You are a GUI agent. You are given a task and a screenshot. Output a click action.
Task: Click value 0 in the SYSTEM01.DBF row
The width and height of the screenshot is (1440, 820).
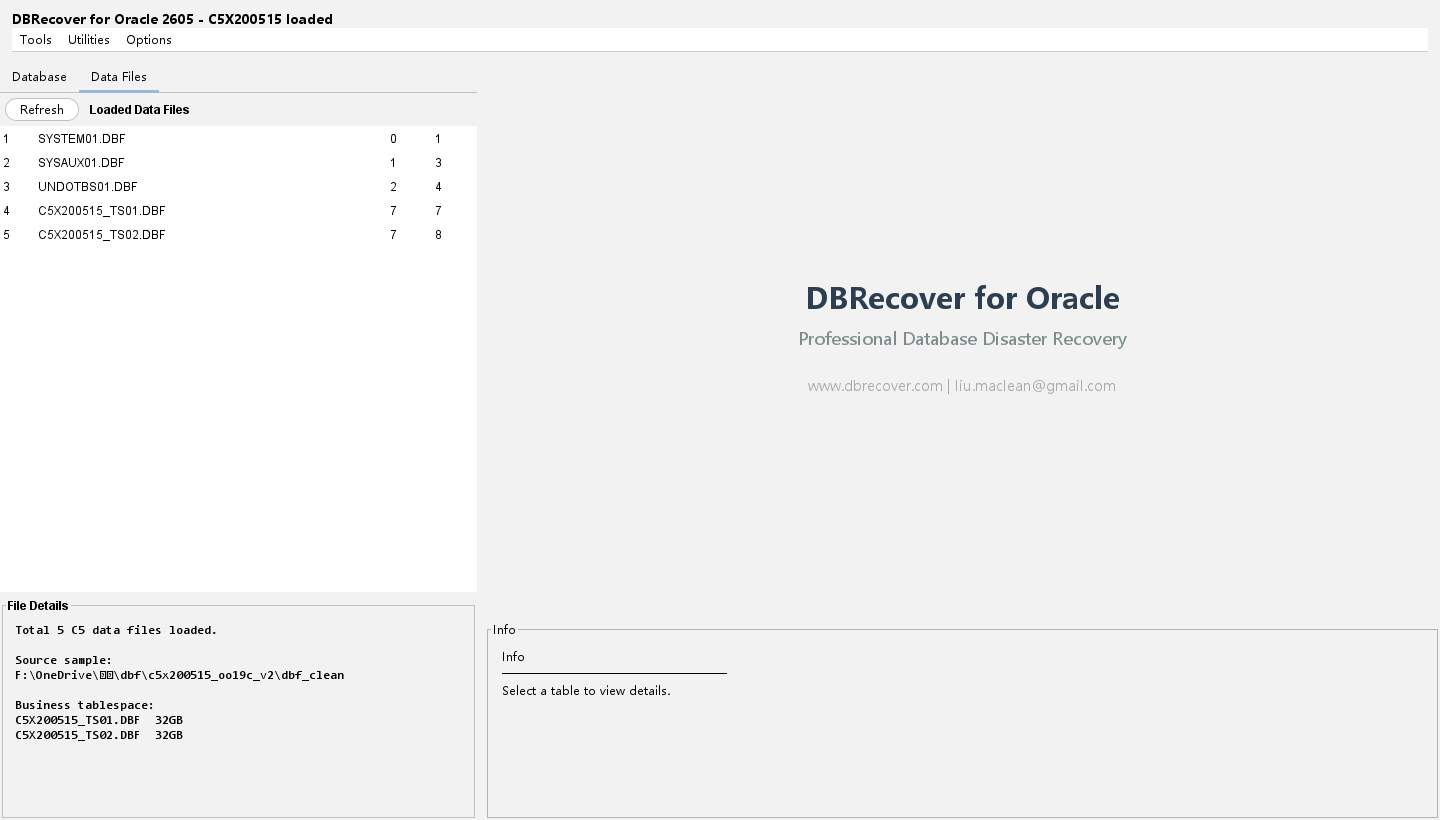click(393, 139)
